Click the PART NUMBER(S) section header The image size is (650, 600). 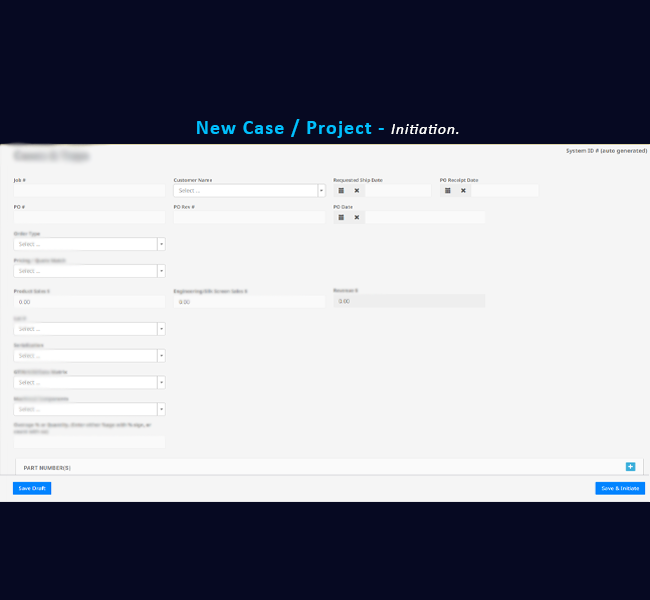[47, 467]
